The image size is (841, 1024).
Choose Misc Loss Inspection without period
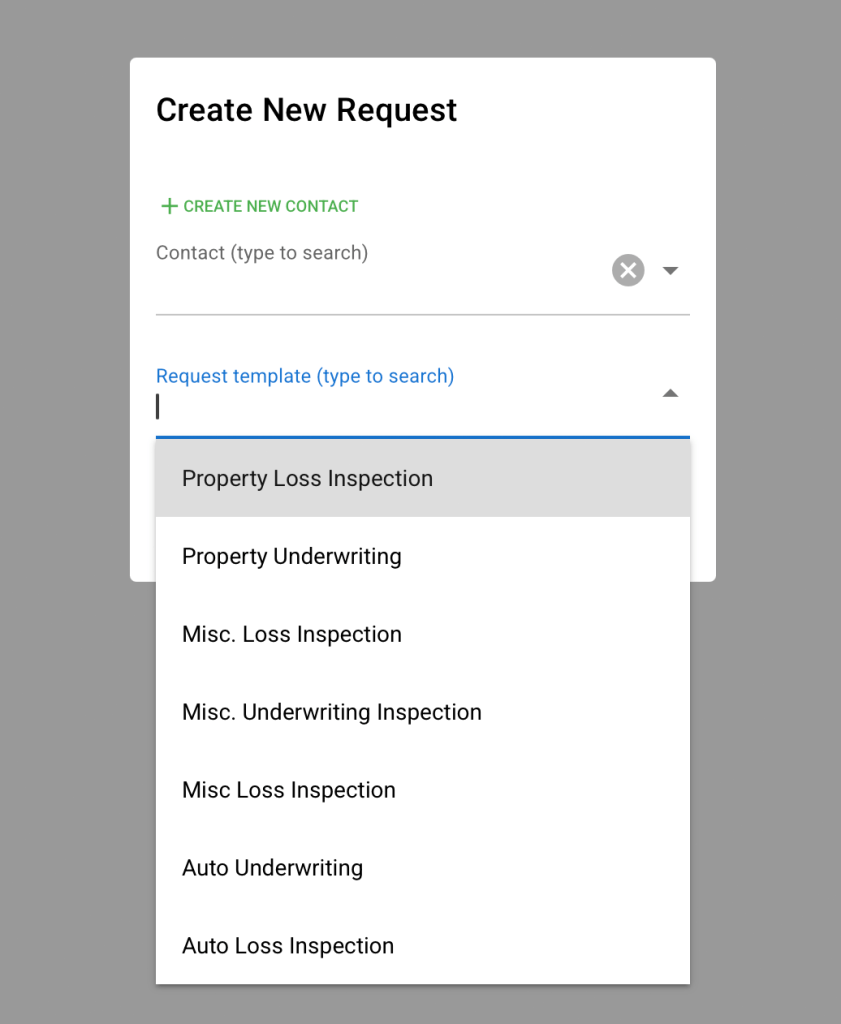click(x=289, y=791)
